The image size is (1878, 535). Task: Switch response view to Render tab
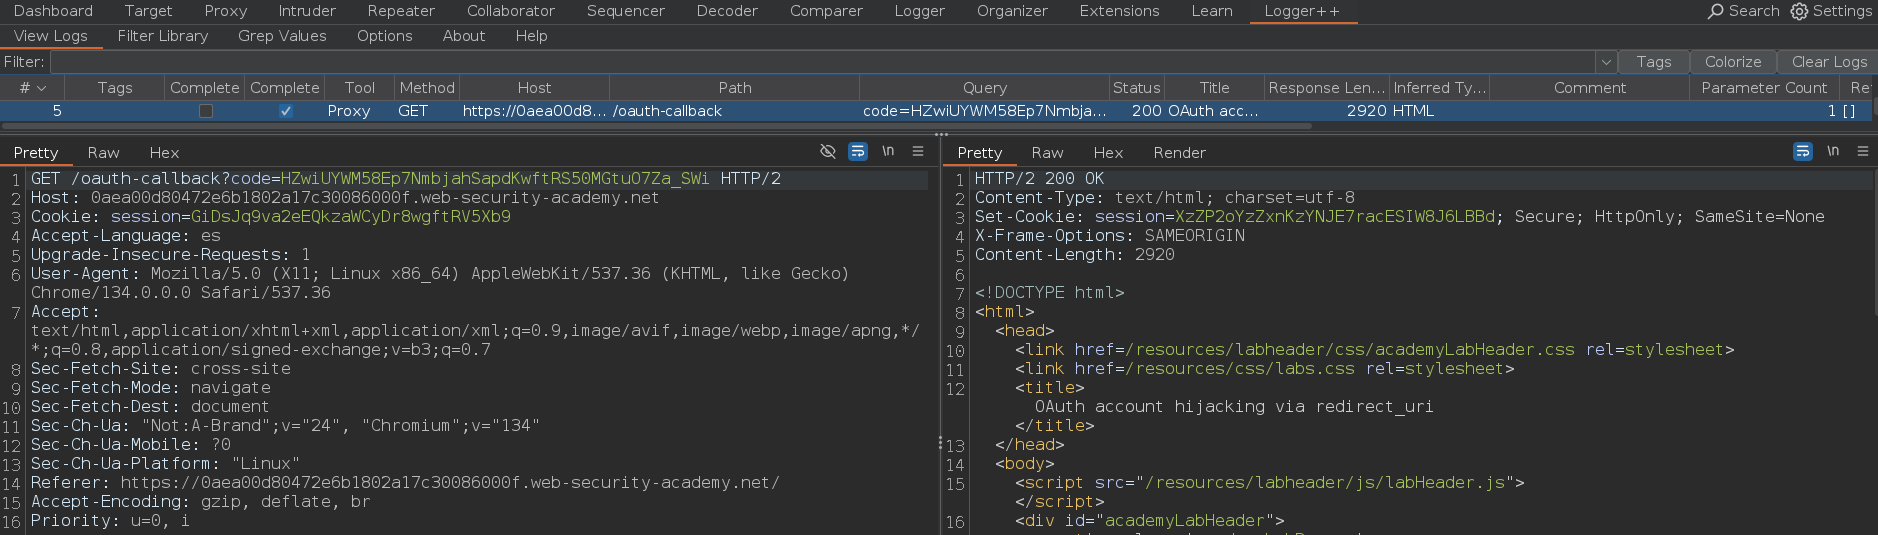click(1179, 153)
